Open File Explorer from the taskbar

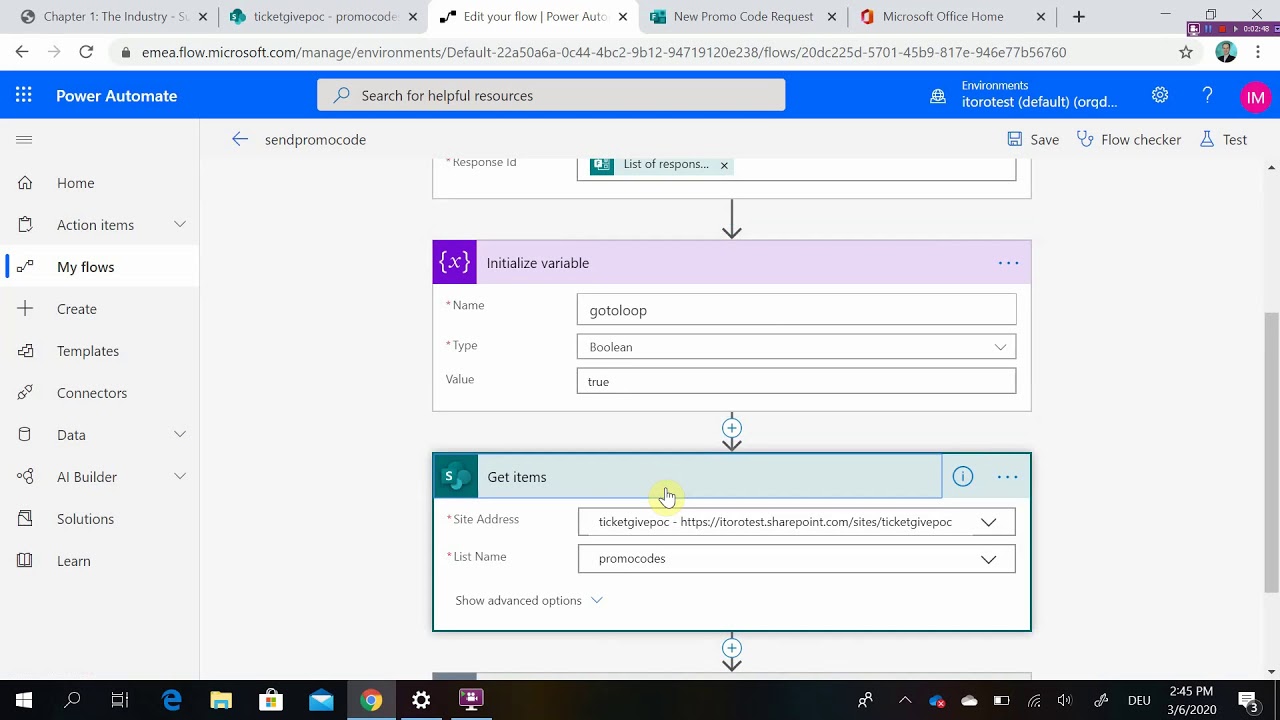(x=221, y=700)
